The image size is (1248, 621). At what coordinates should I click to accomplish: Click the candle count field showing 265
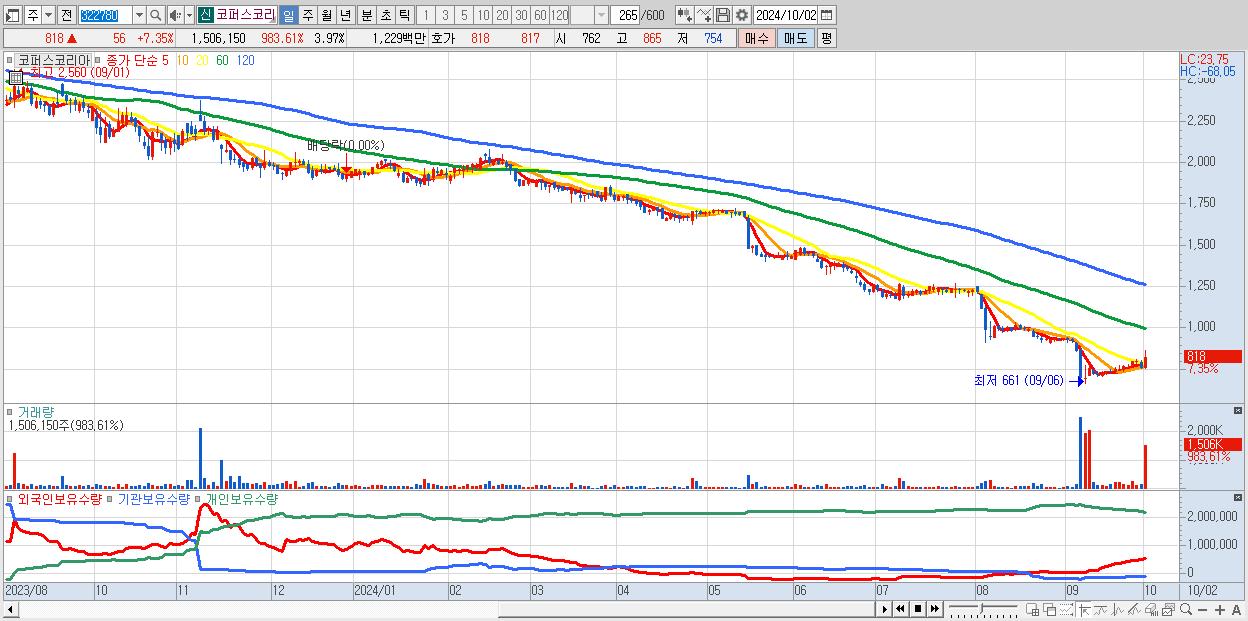[x=626, y=15]
